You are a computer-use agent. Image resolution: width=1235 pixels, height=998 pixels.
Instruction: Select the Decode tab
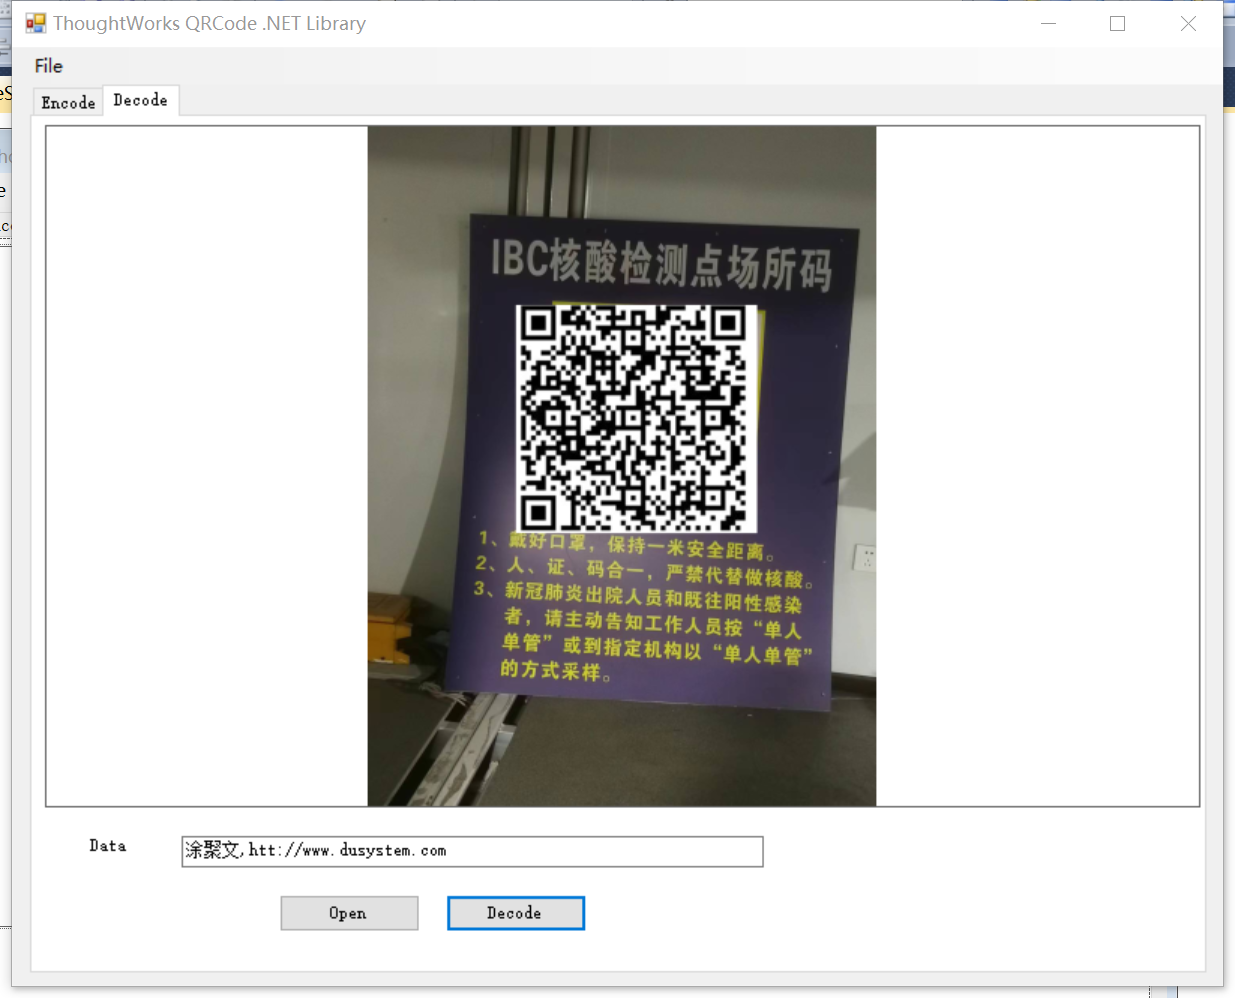pyautogui.click(x=141, y=100)
